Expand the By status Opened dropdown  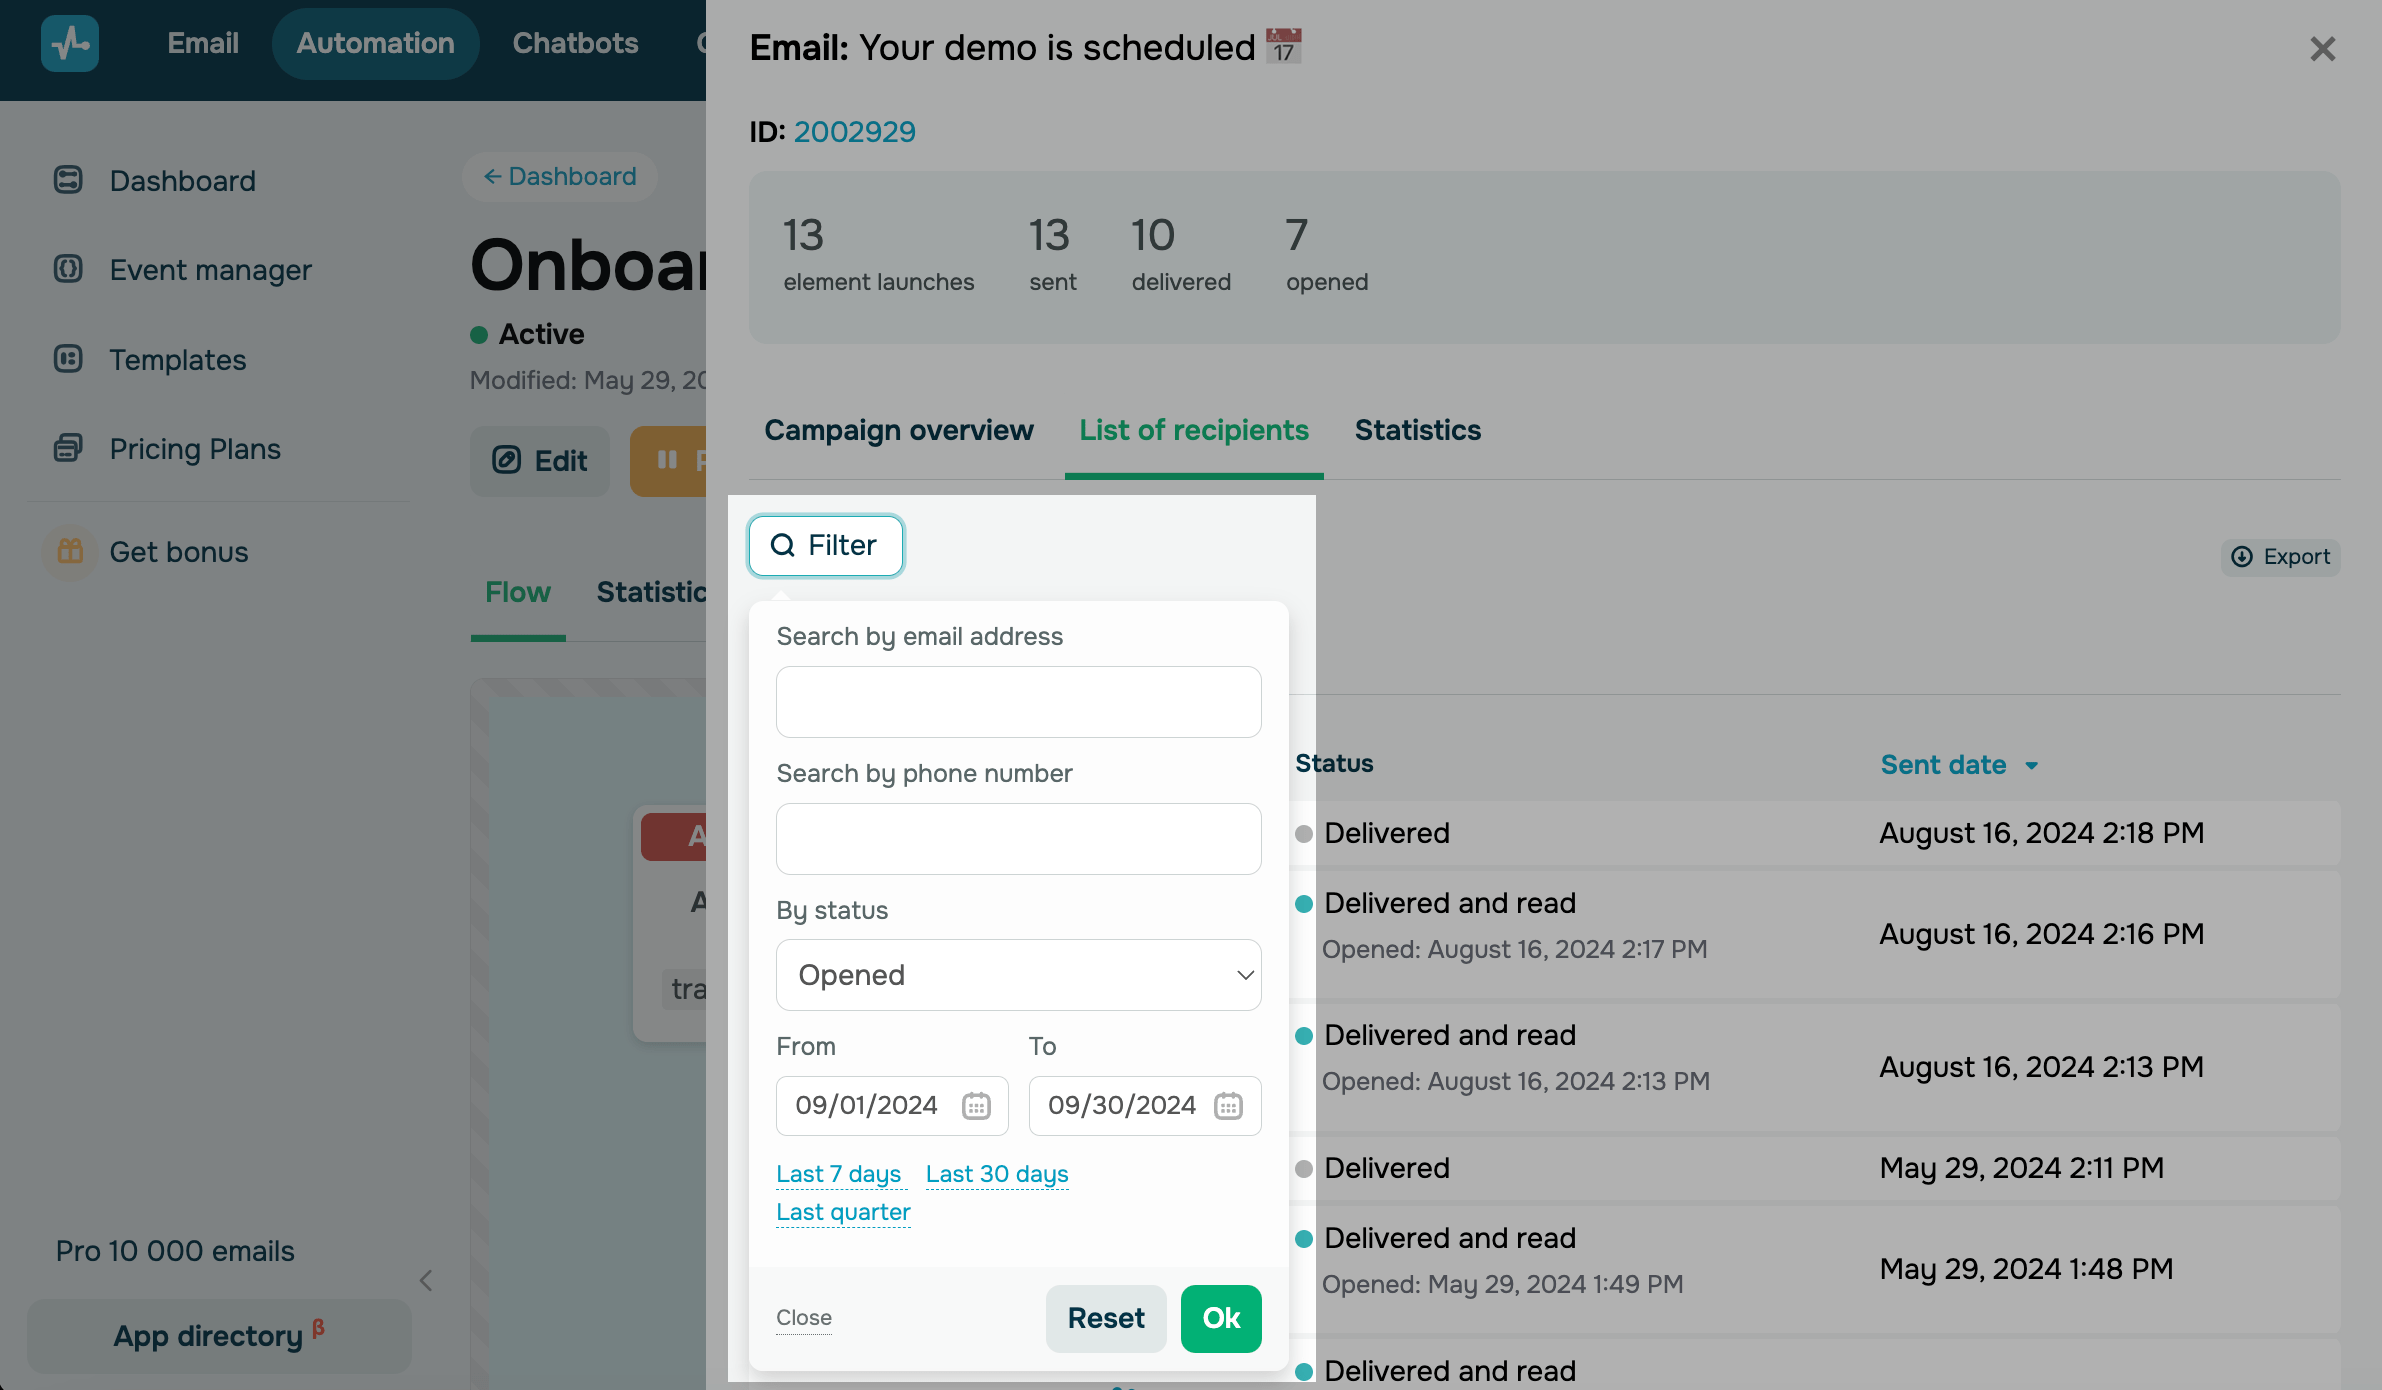click(x=1018, y=975)
